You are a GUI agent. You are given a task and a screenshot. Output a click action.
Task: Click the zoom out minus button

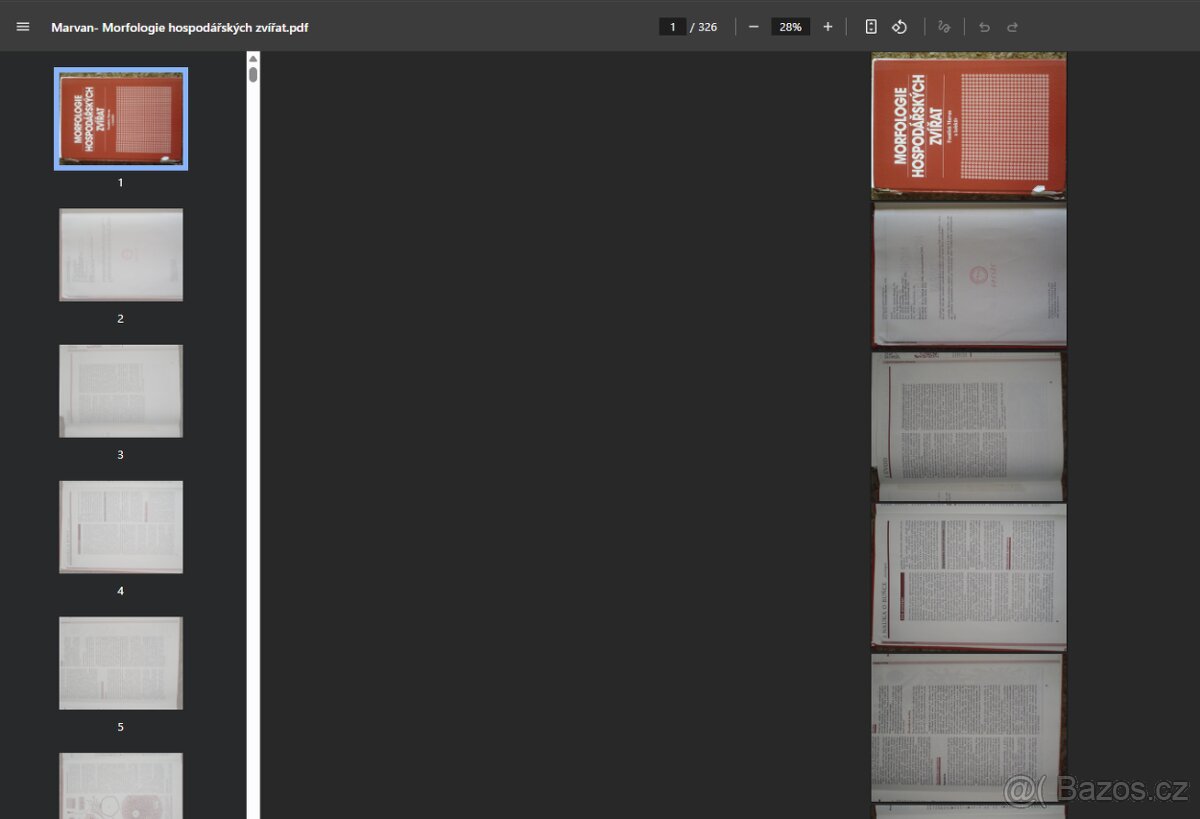(x=753, y=27)
